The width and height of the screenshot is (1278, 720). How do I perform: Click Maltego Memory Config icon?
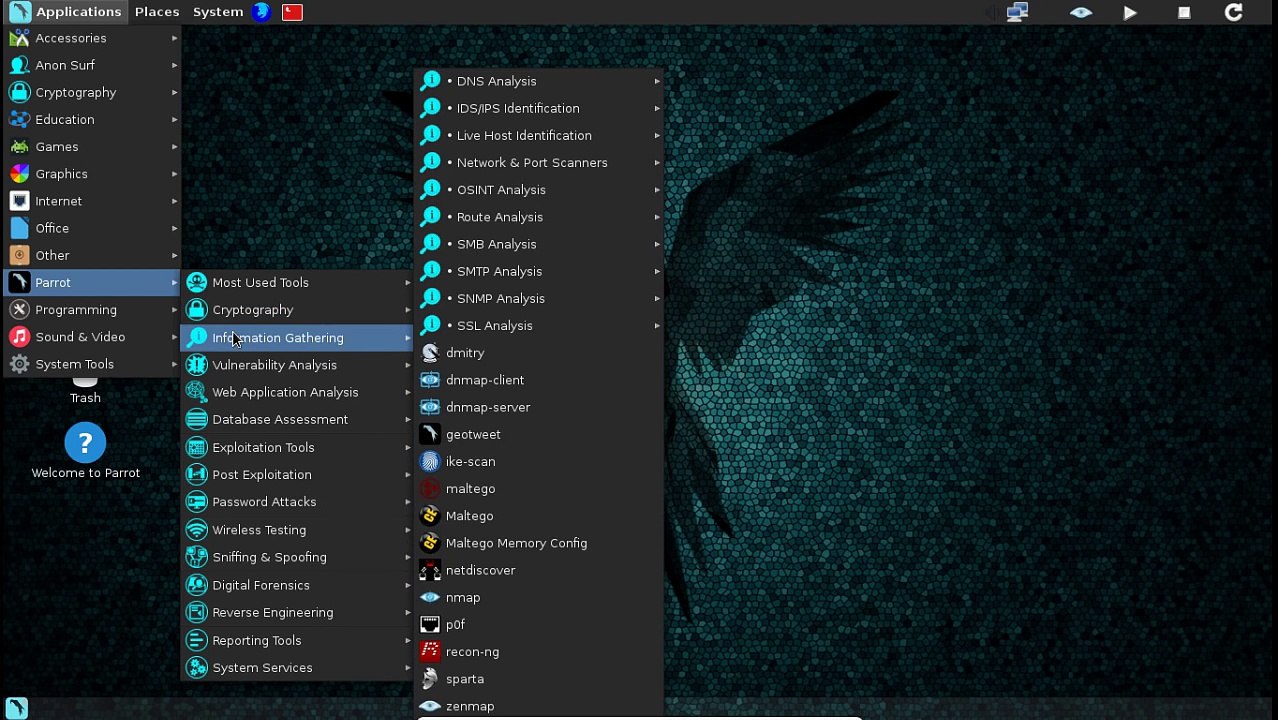(430, 543)
